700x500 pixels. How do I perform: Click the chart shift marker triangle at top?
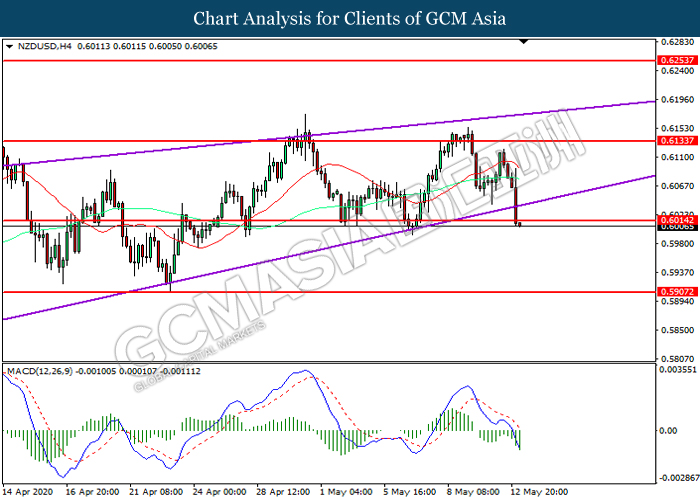click(x=524, y=42)
